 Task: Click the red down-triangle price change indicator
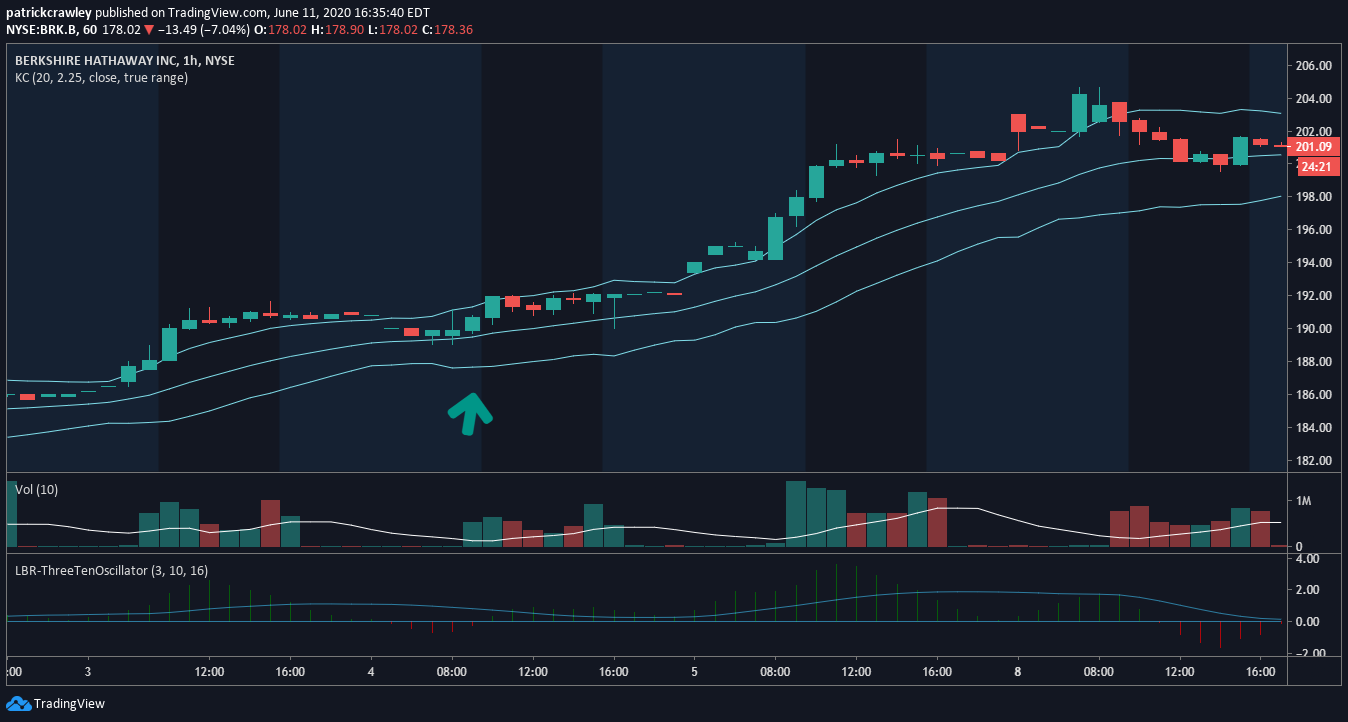point(149,30)
